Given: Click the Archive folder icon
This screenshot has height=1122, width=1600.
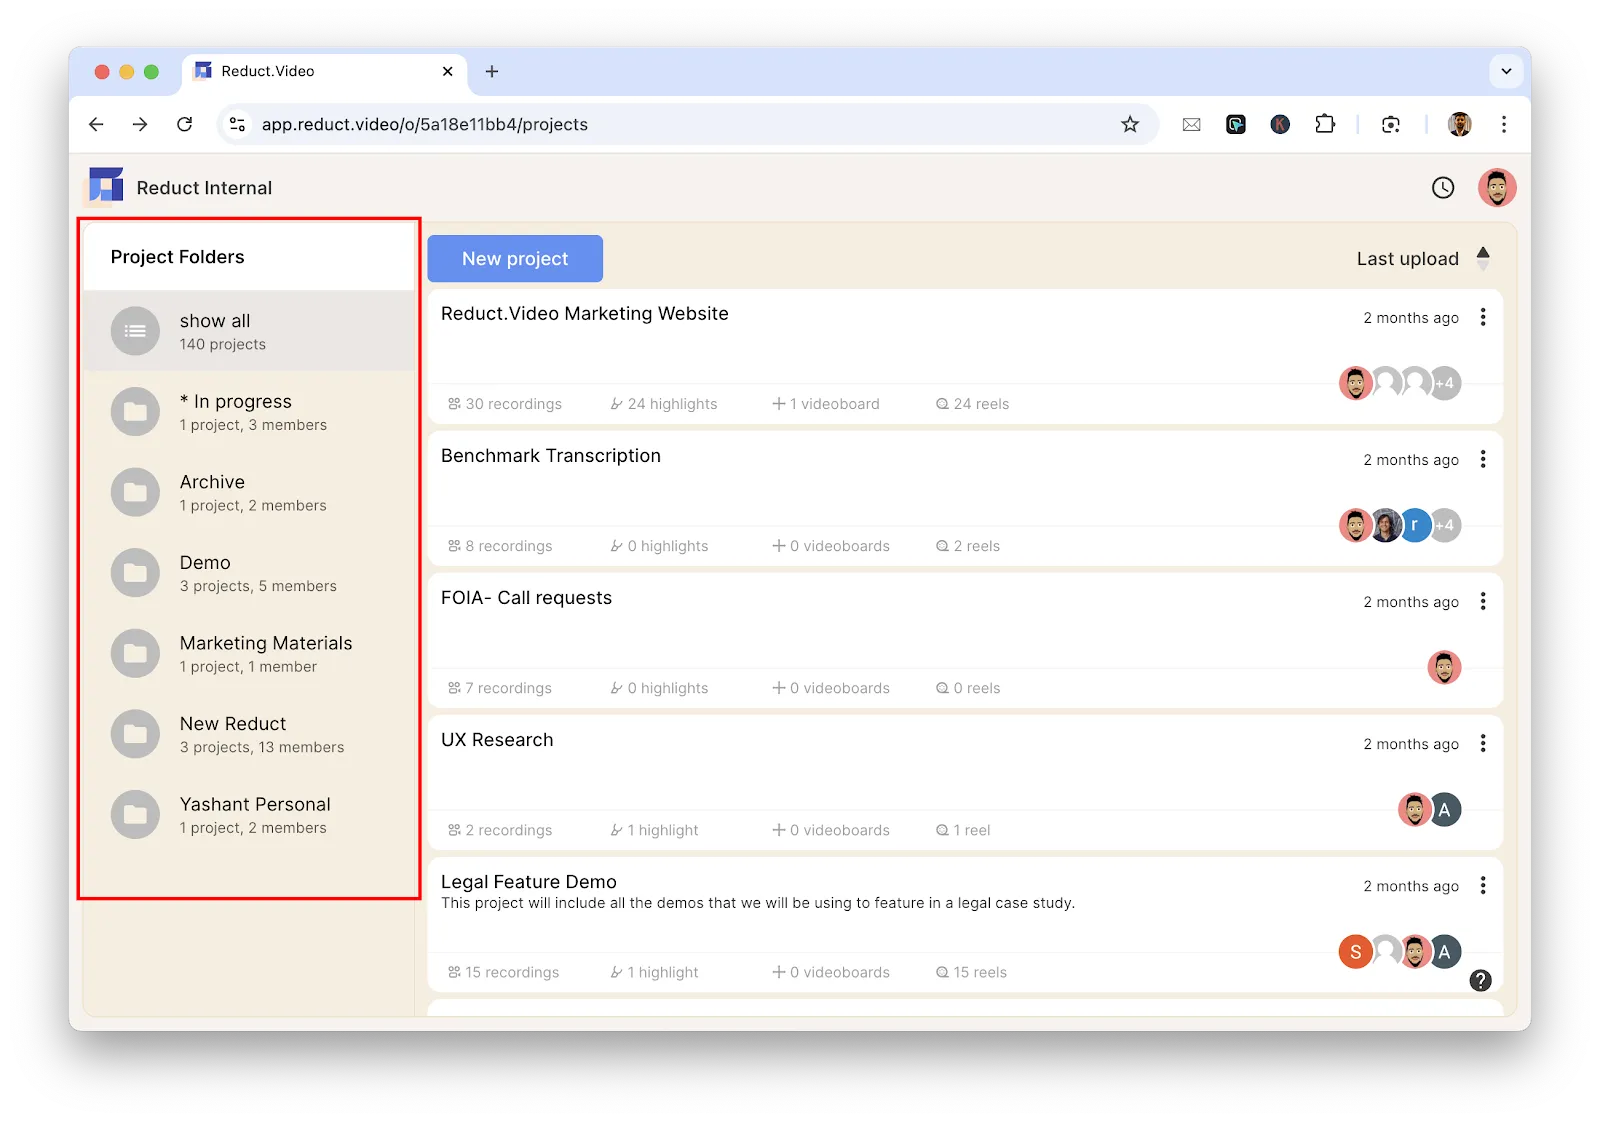Looking at the screenshot, I should (x=135, y=493).
